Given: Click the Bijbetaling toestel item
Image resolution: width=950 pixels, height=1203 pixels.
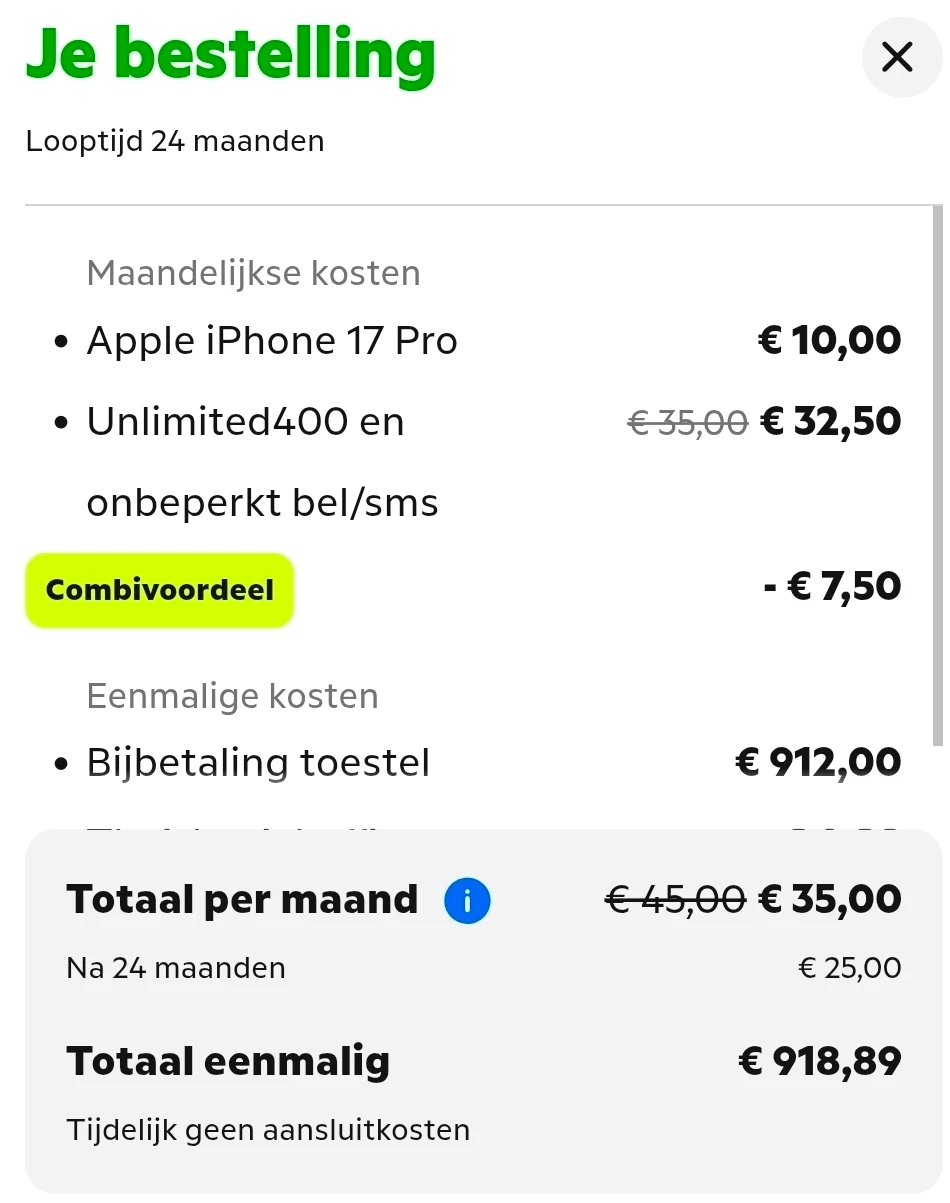Looking at the screenshot, I should click(x=258, y=763).
